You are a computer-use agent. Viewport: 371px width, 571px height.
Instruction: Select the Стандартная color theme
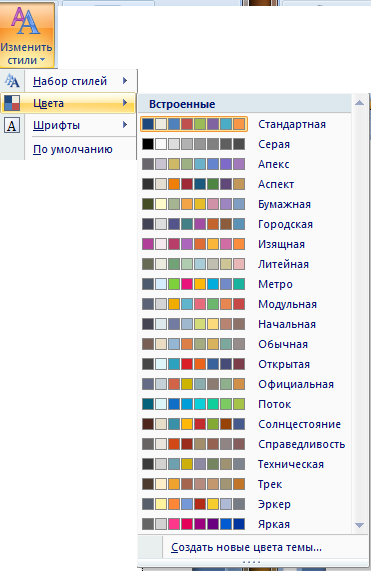click(x=245, y=124)
